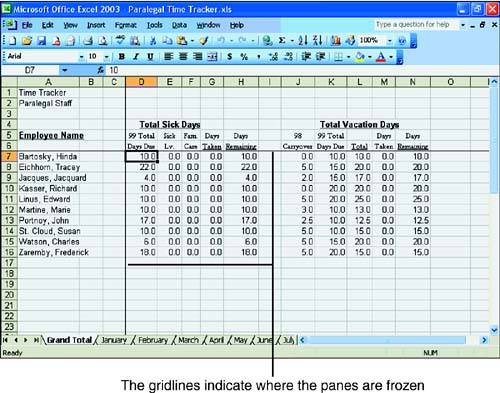The image size is (500, 393).
Task: Click the first-sheet tab scroll button
Action: coord(5,340)
